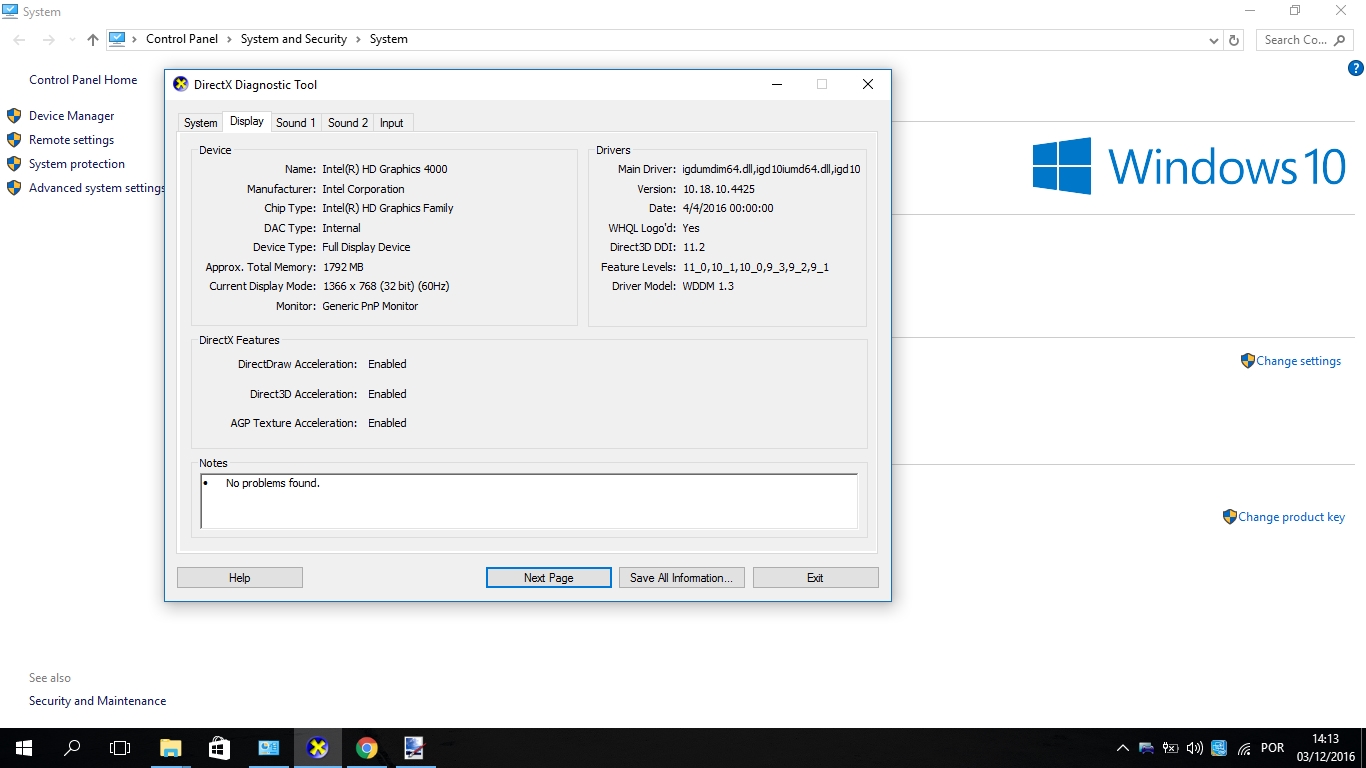Open taskbar search magnifier
This screenshot has width=1366, height=768.
(x=72, y=747)
